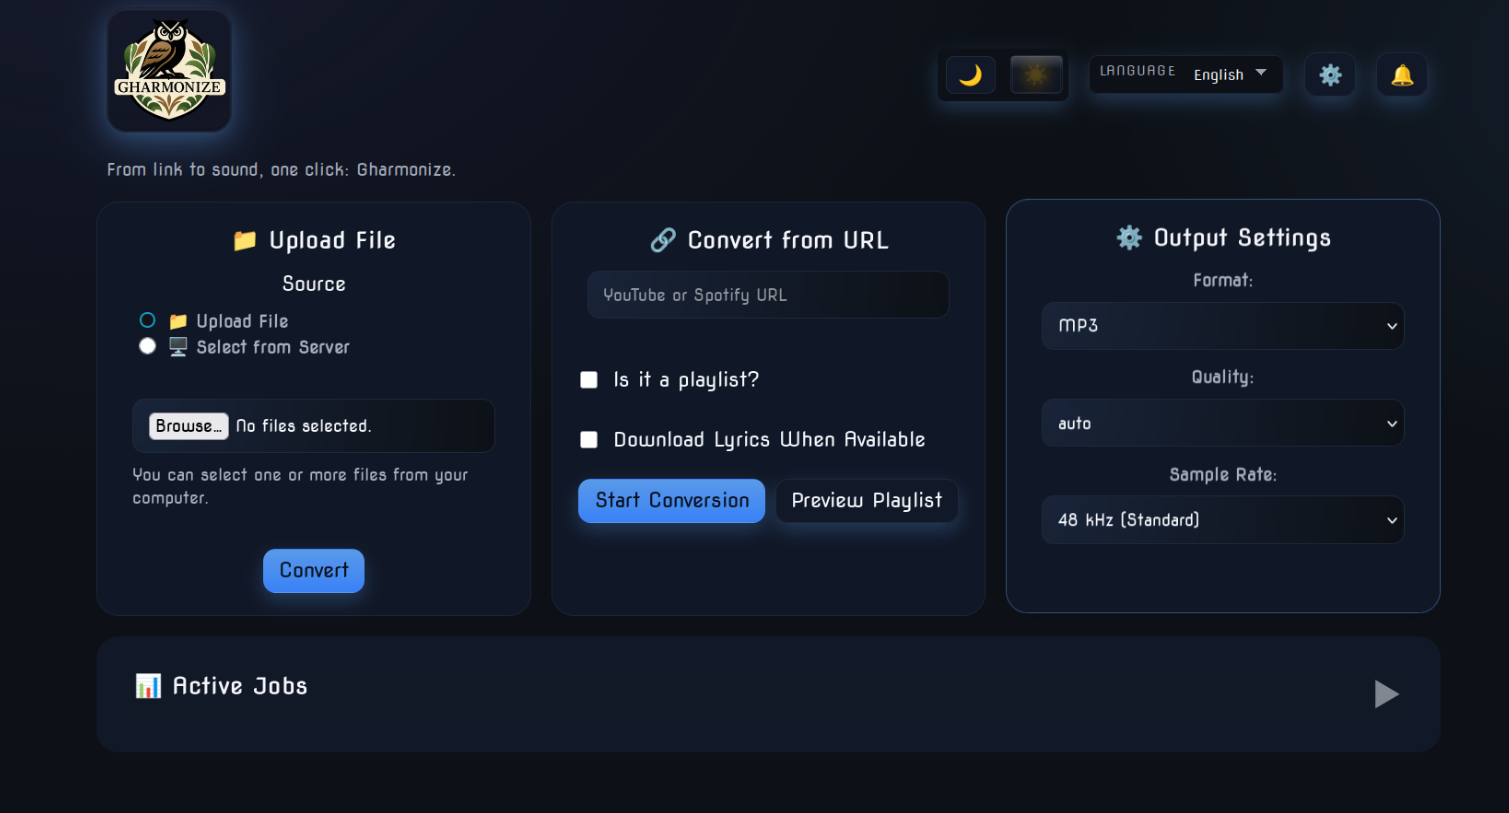Expand the Active Jobs section arrow

click(x=1386, y=694)
